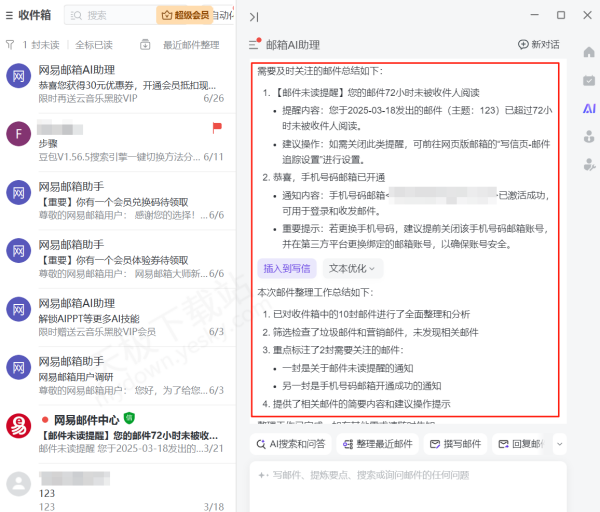Collapse the AI assistant panel with arrow icon
Screen dimensions: 600x512
pos(254,16)
